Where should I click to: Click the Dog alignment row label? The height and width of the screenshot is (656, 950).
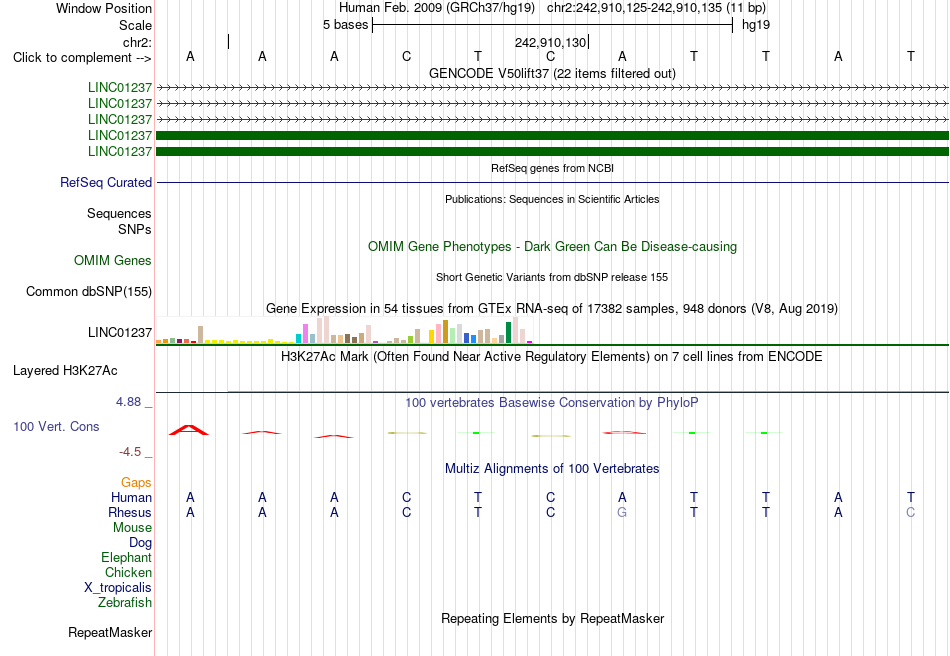140,543
